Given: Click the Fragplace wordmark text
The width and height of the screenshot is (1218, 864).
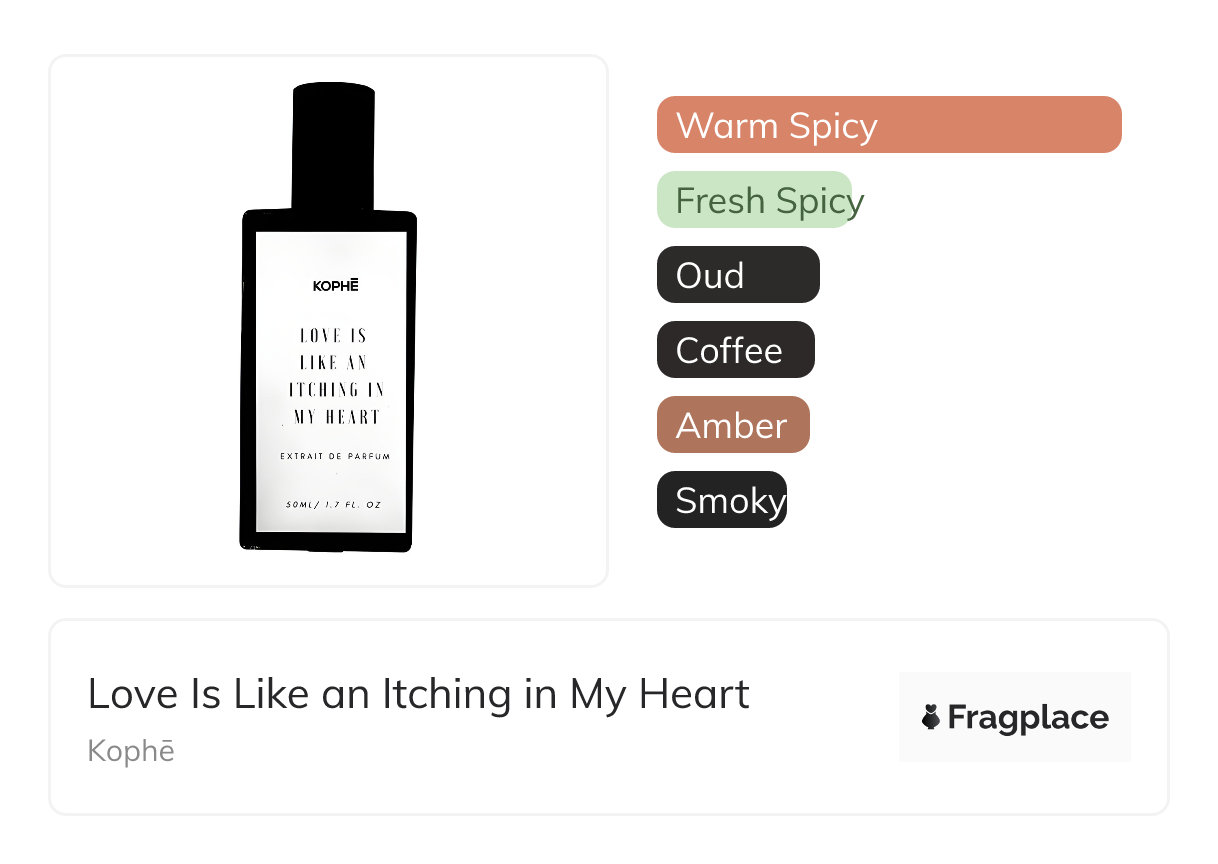Looking at the screenshot, I should click(x=1028, y=717).
